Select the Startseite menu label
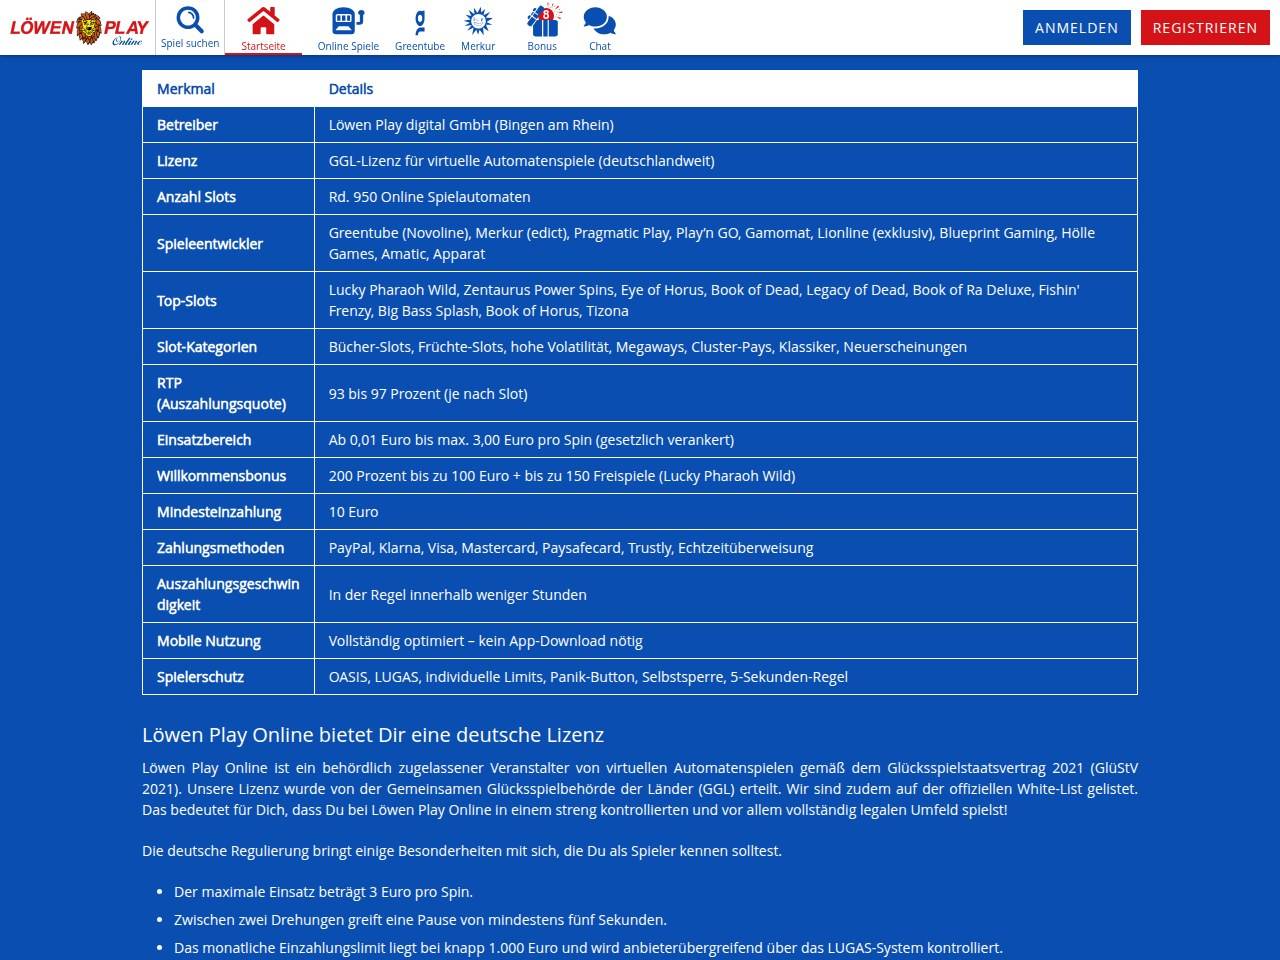 pos(263,46)
